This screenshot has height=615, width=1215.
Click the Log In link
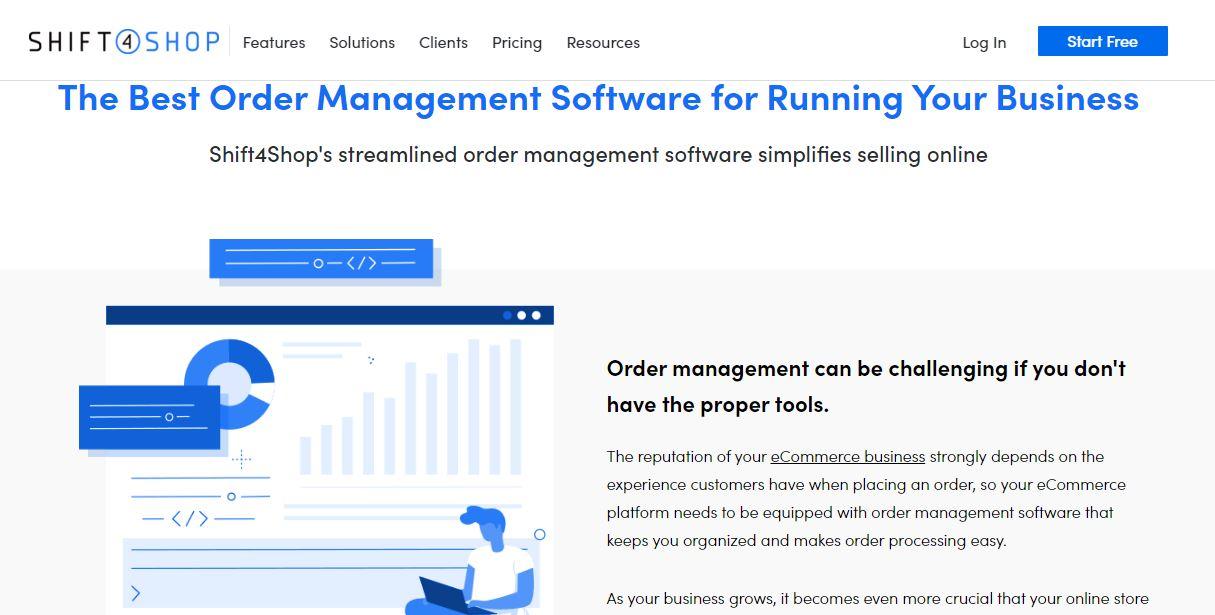tap(984, 42)
